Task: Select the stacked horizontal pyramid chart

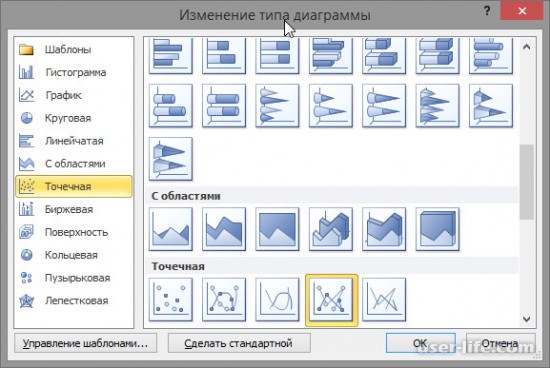Action: pos(491,106)
